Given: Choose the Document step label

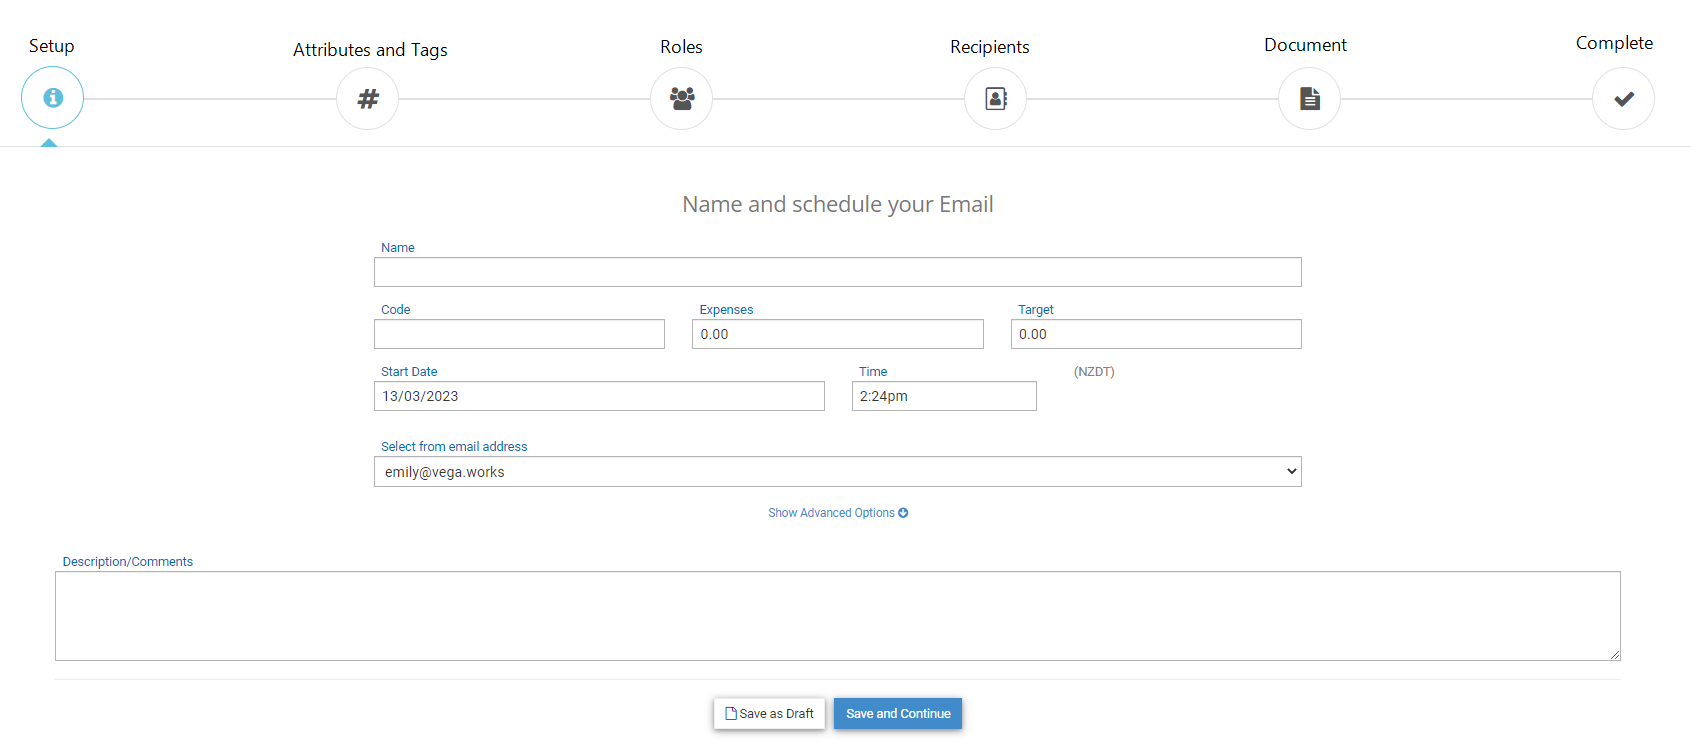Looking at the screenshot, I should [x=1305, y=45].
